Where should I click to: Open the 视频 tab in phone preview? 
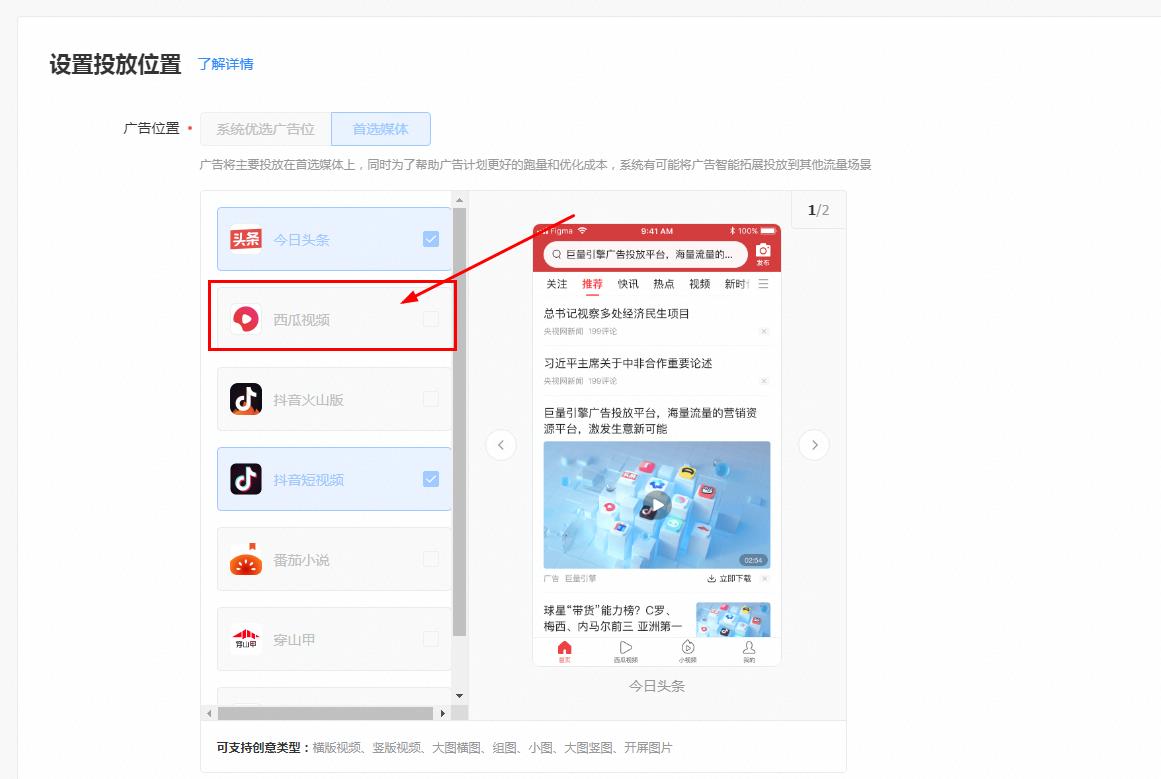click(x=699, y=284)
